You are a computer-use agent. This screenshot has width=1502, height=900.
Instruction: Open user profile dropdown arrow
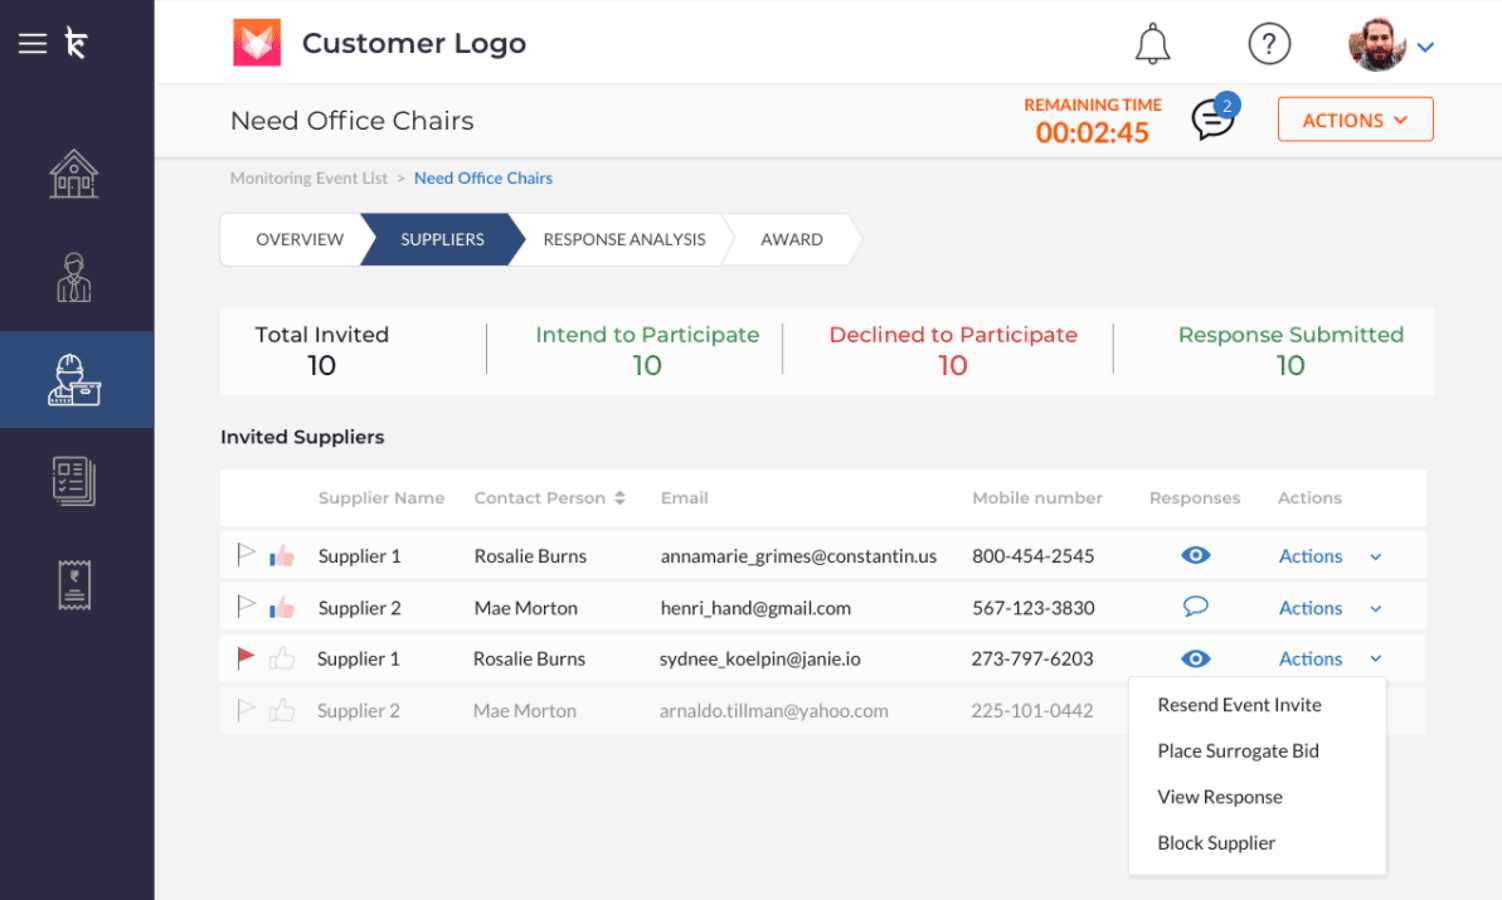coord(1425,47)
